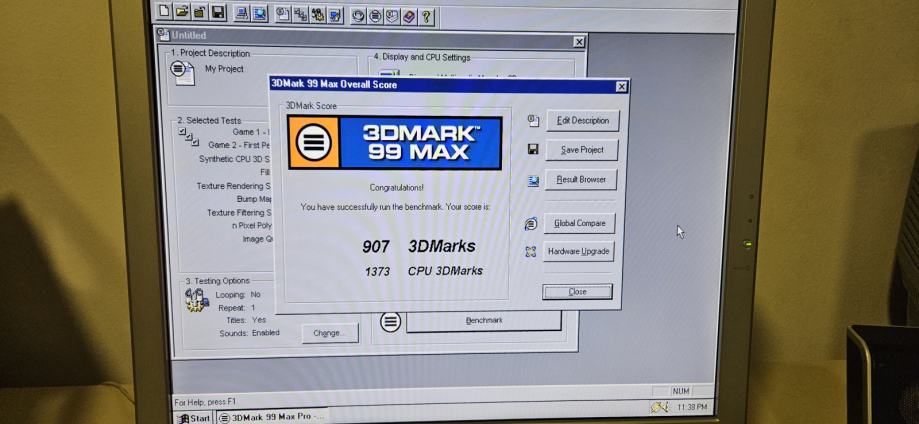Viewport: 919px width, 424px height.
Task: Click the 'Synthetic CPU 3D S' test entry
Action: coord(234,158)
